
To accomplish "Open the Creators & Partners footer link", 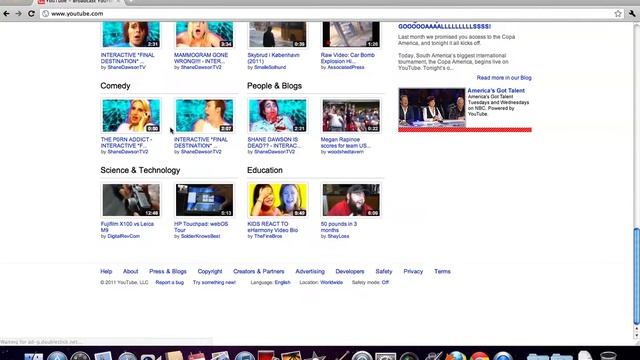I will tap(259, 271).
